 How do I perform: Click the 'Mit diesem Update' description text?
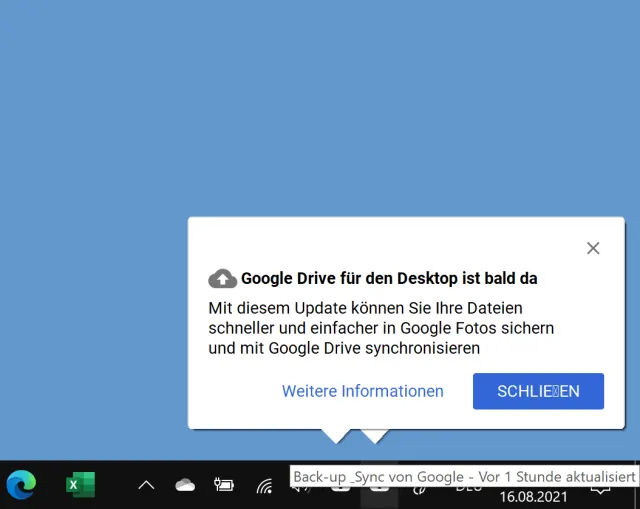pyautogui.click(x=381, y=328)
